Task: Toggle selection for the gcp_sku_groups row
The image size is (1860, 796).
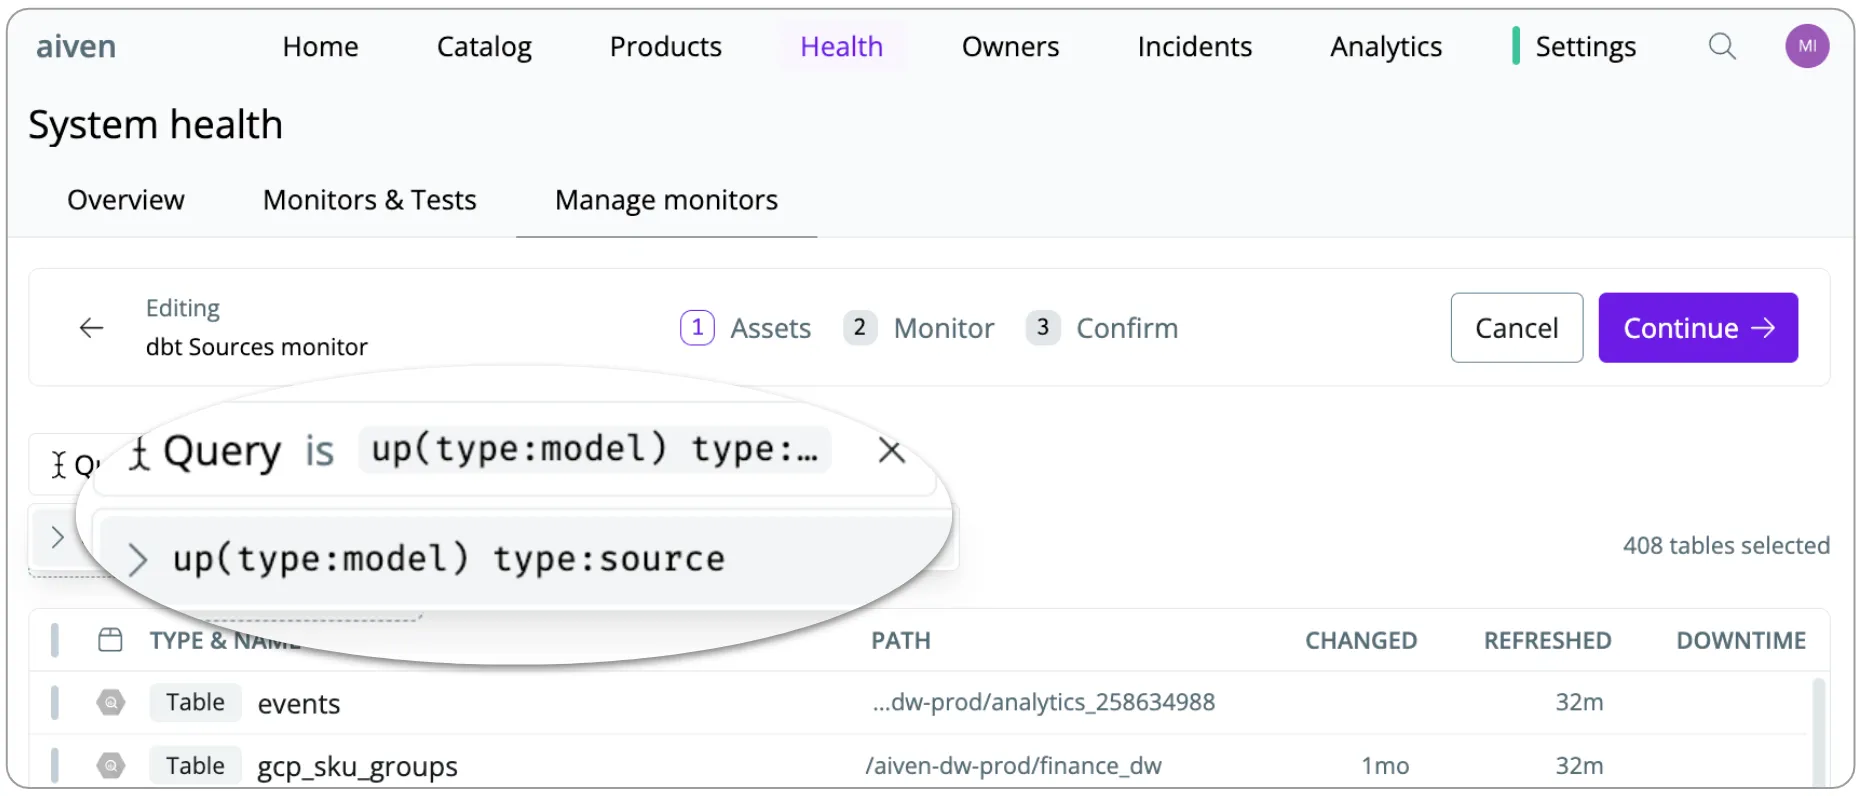Action: [x=54, y=766]
